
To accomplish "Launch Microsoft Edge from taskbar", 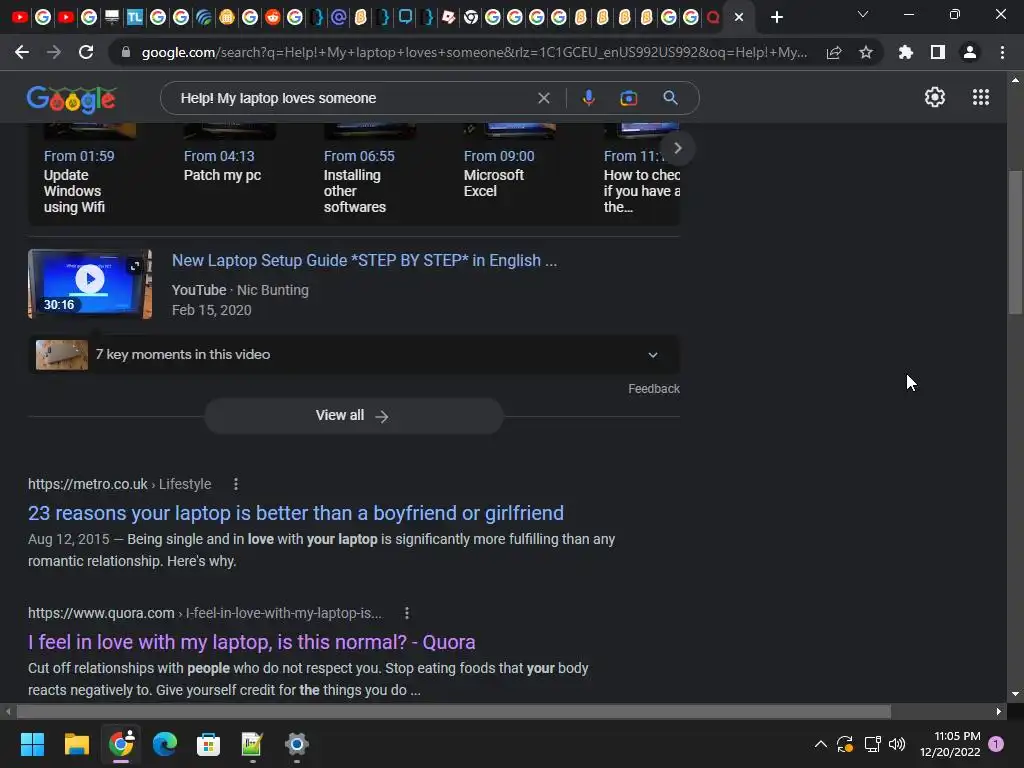I will point(165,744).
